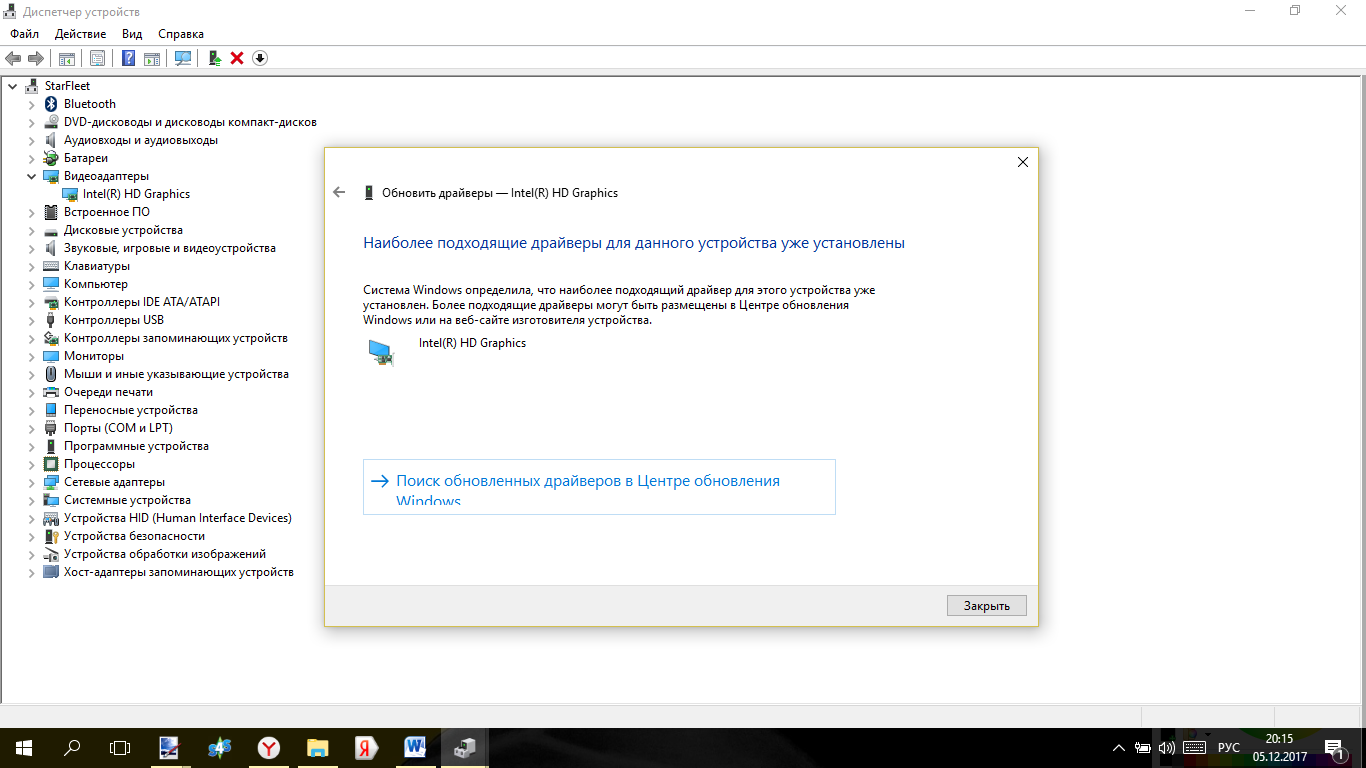1366x768 pixels.
Task: Expand Аудиовходы и аудиовыходы category
Action: tap(31, 140)
